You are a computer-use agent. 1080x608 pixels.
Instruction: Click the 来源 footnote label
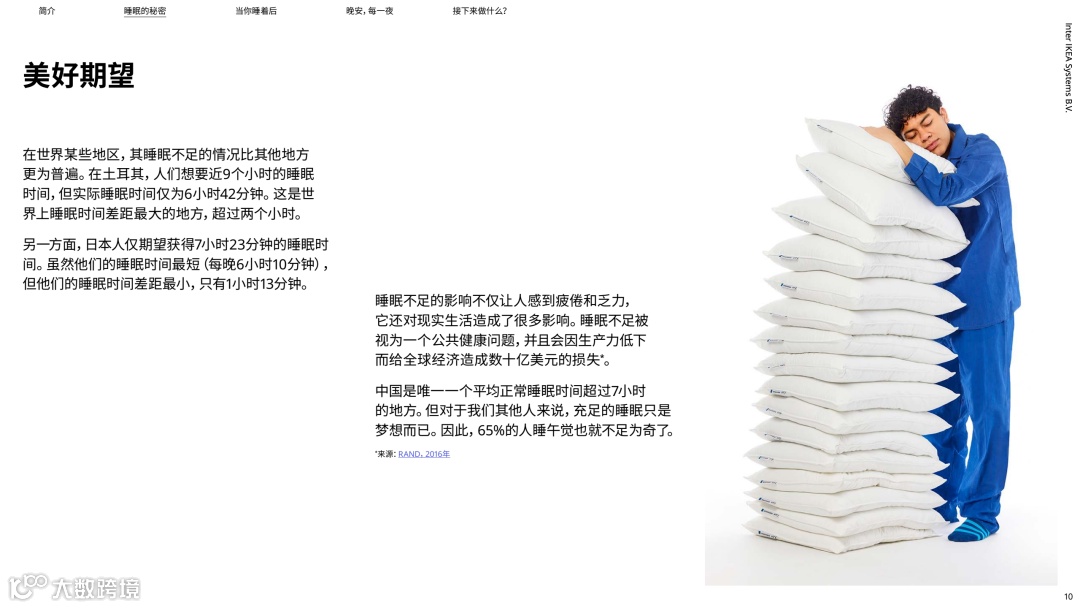pos(385,454)
